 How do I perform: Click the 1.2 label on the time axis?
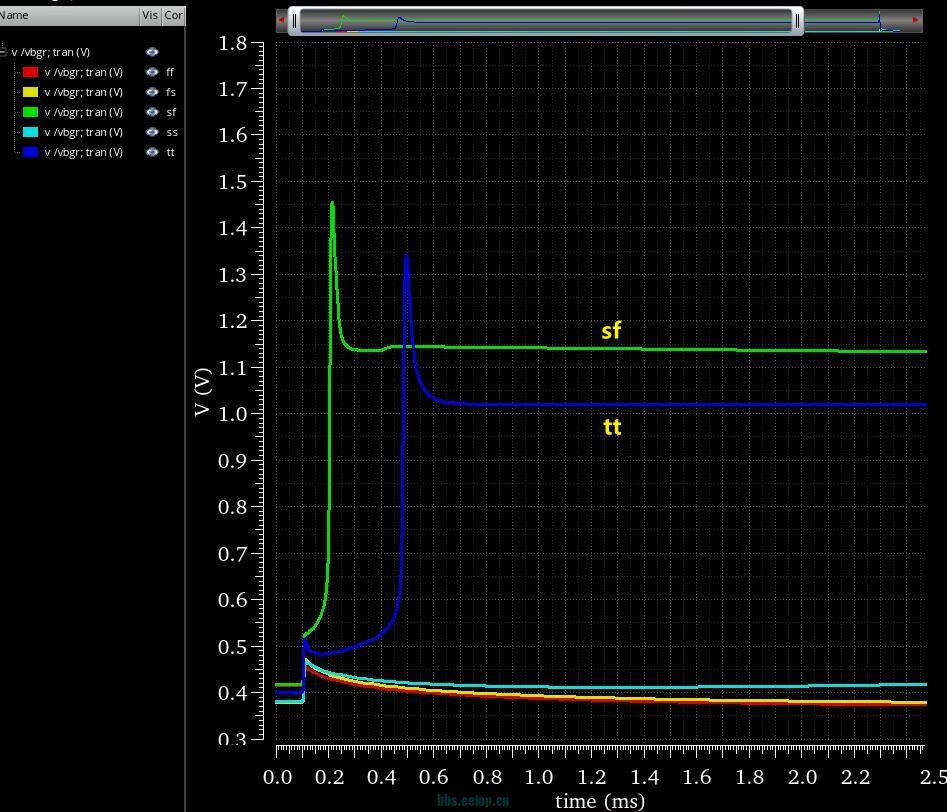tap(592, 776)
